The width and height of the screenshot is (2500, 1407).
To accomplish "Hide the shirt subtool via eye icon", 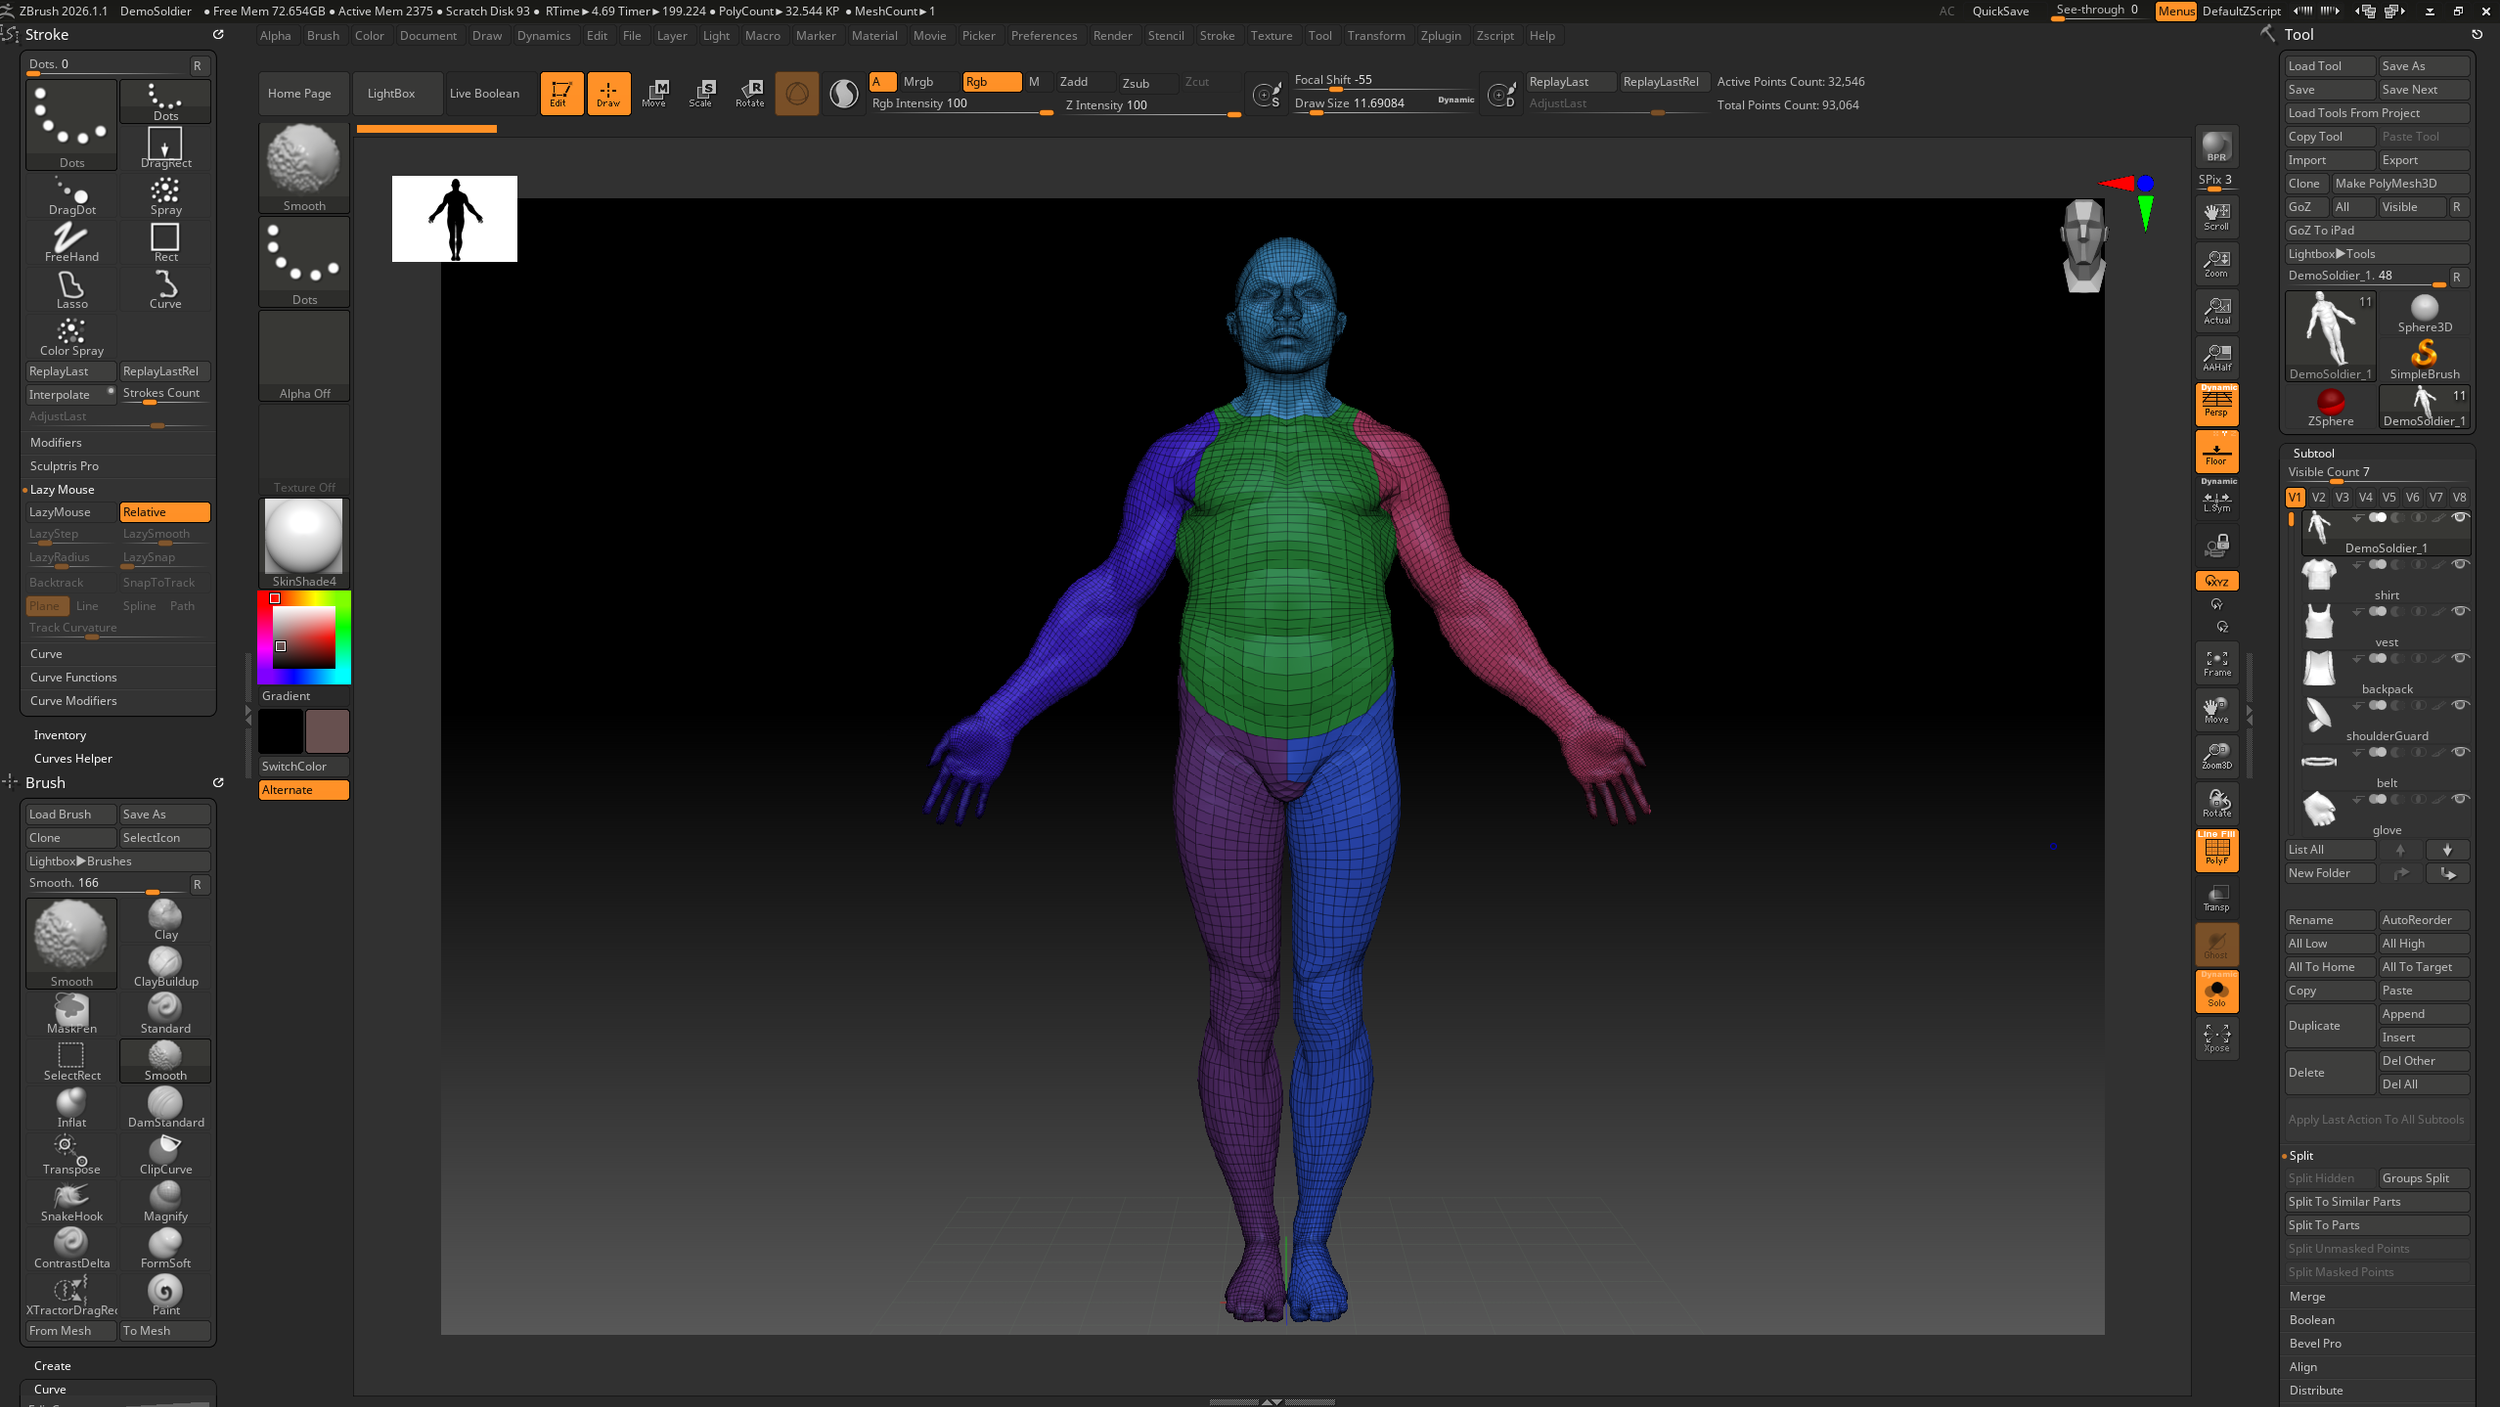I will click(2459, 565).
